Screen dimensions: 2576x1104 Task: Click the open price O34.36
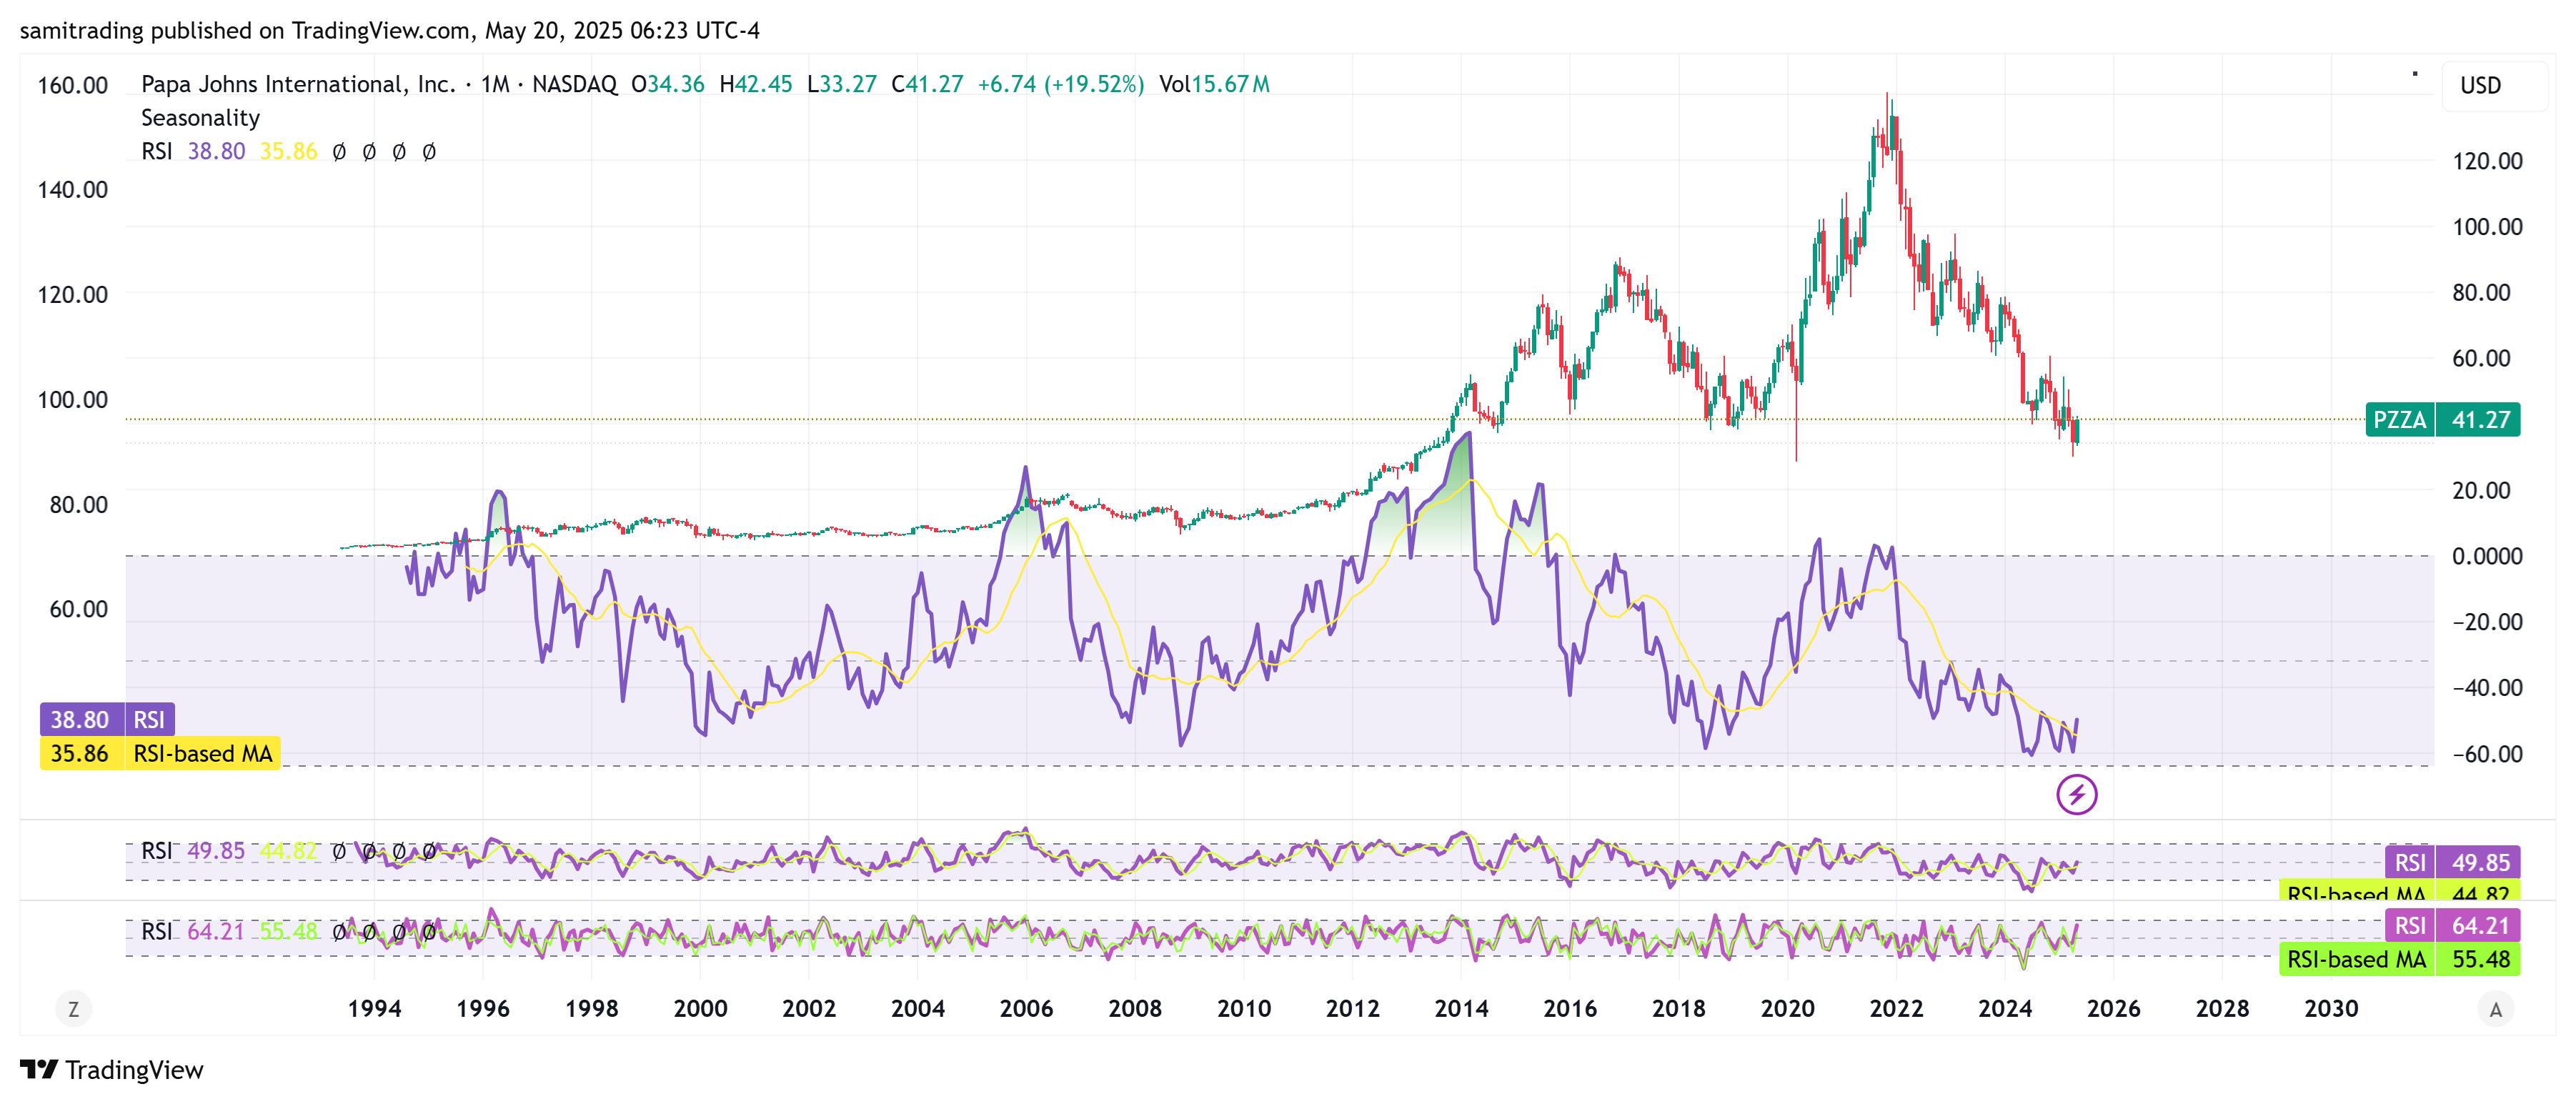click(x=668, y=84)
